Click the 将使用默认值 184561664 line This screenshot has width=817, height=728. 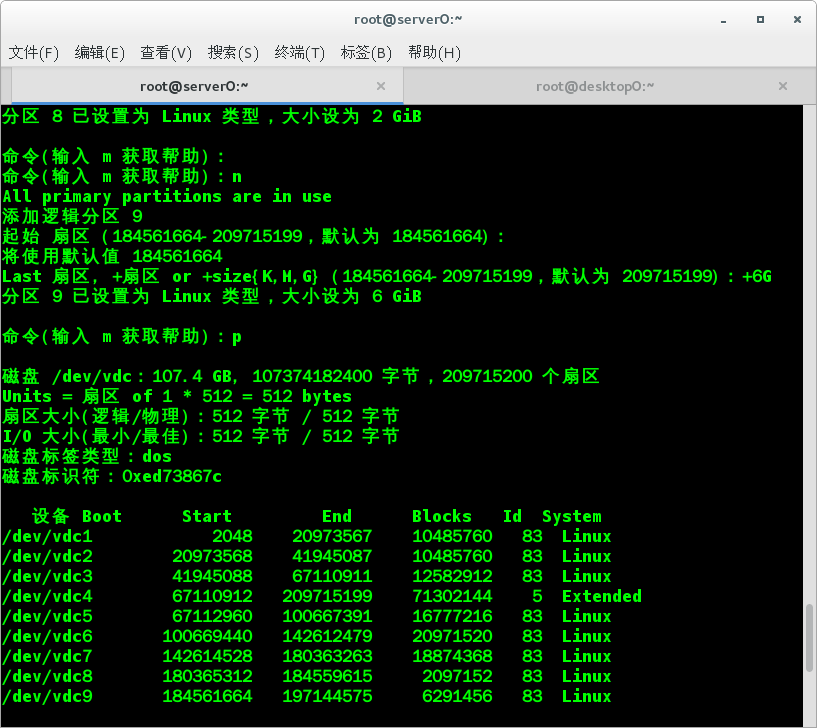(x=113, y=256)
